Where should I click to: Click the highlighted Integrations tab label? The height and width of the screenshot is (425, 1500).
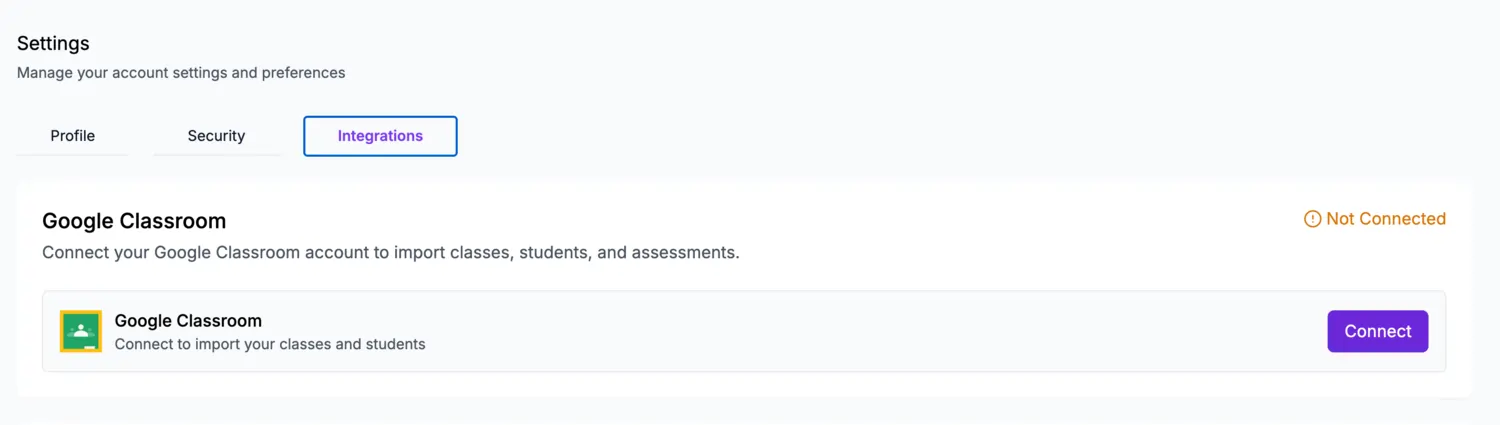380,136
